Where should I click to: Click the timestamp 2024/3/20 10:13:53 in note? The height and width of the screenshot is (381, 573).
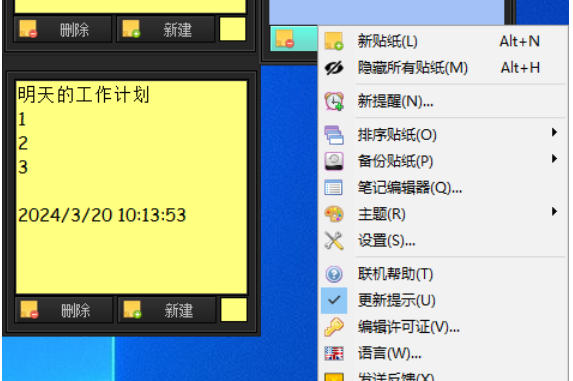[102, 215]
